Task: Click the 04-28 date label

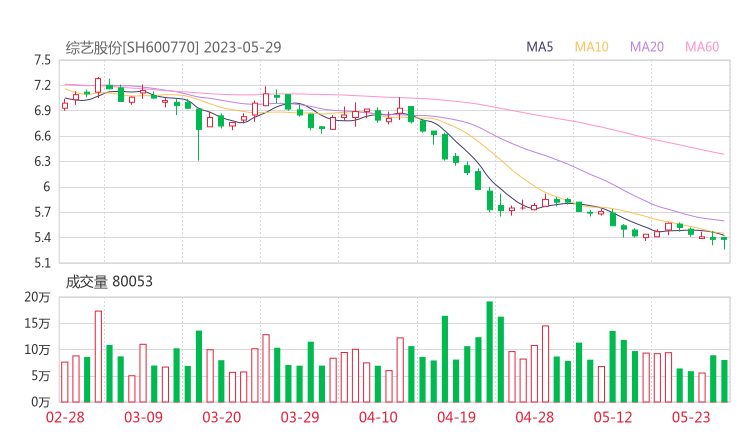Action: click(x=535, y=417)
